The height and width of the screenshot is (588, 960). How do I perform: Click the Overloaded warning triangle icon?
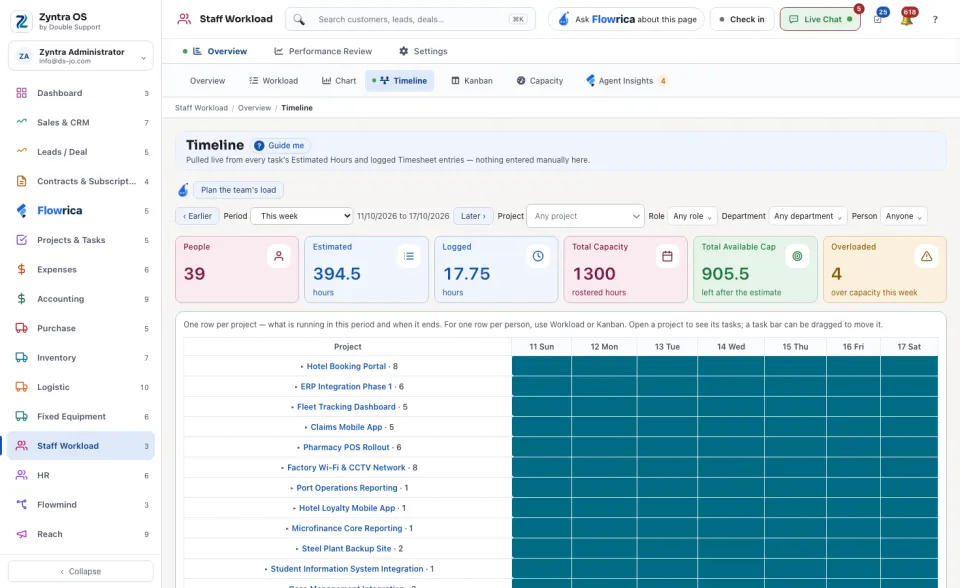[x=926, y=256]
